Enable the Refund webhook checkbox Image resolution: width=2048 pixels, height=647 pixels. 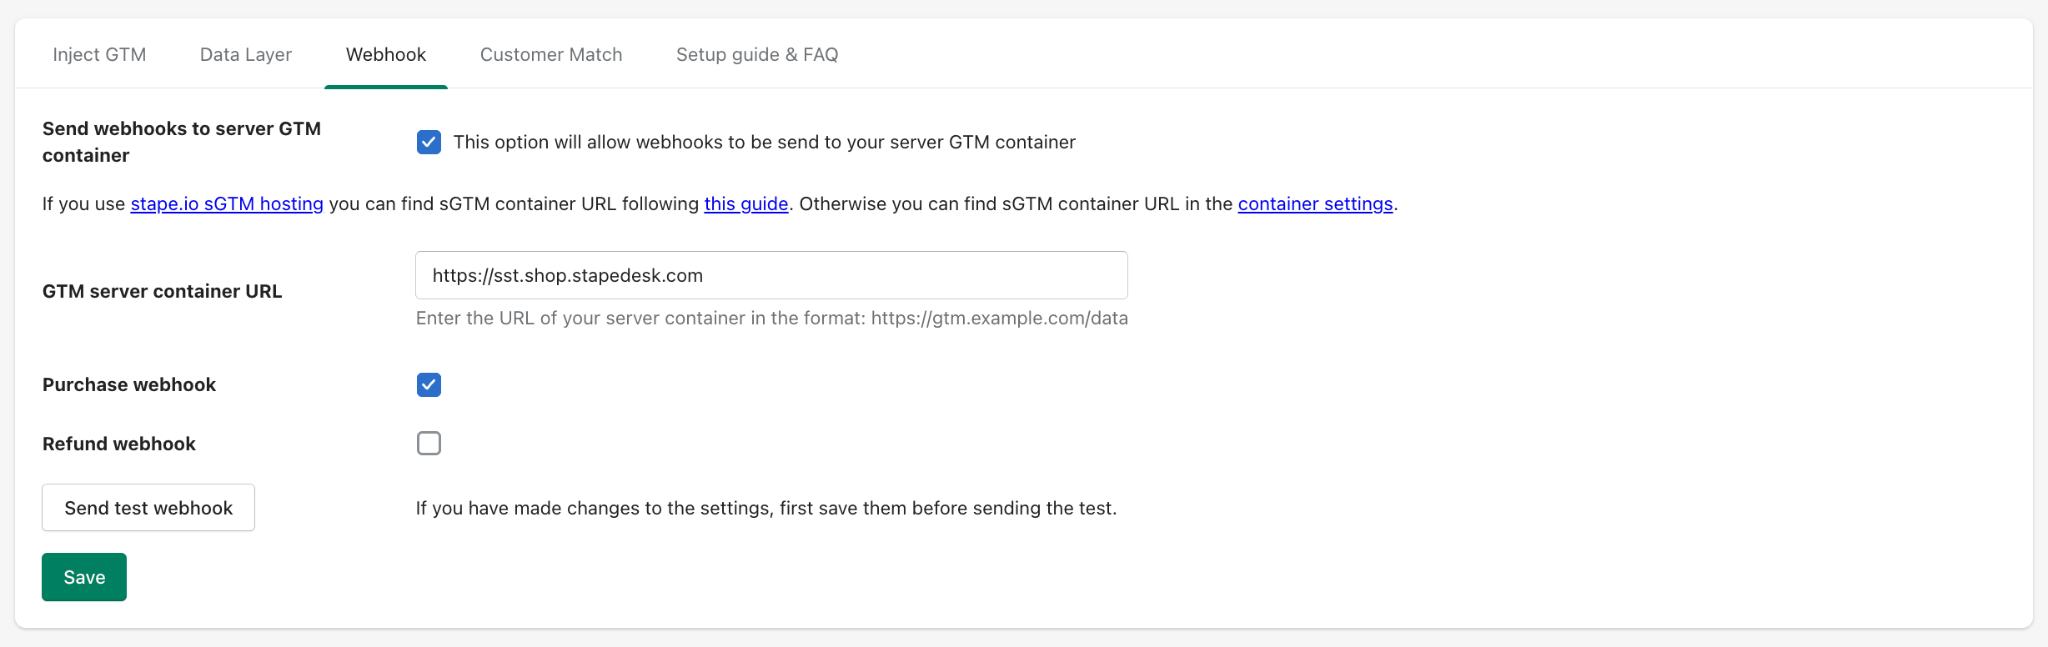429,443
